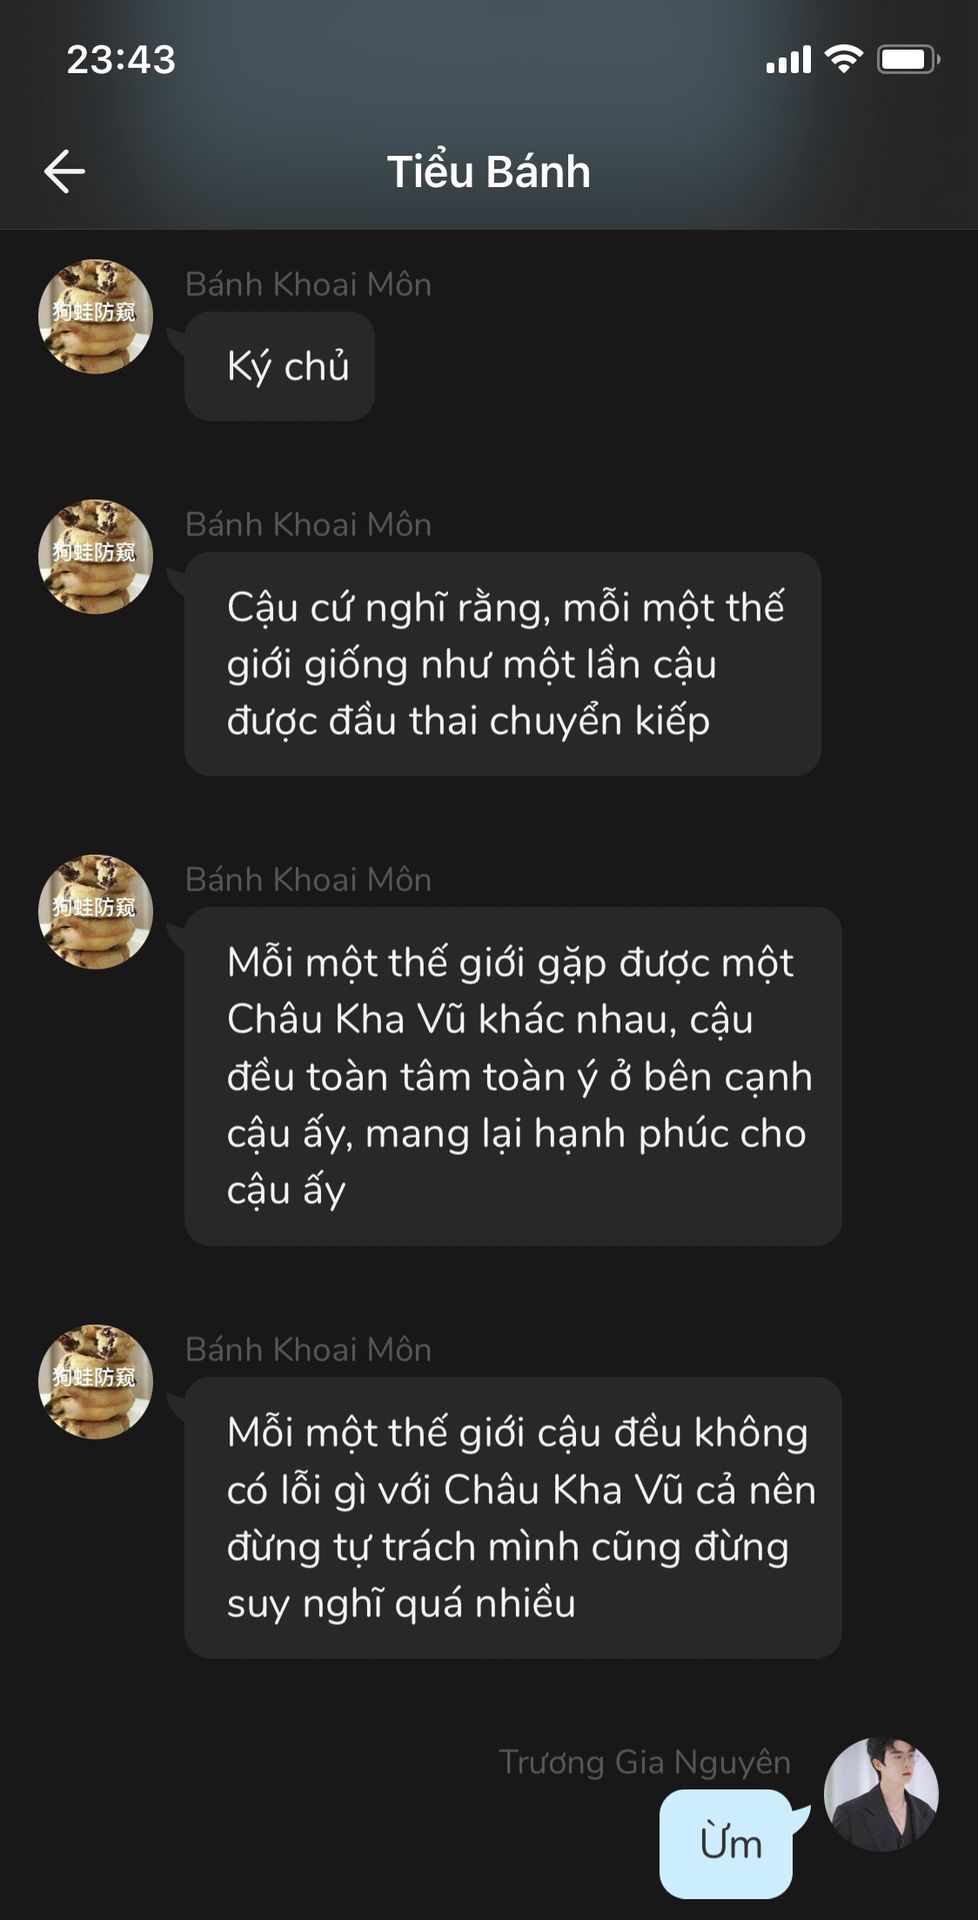Select the blue "Ừm" reply bubble
Screen dimensions: 978x1920
(x=727, y=1843)
